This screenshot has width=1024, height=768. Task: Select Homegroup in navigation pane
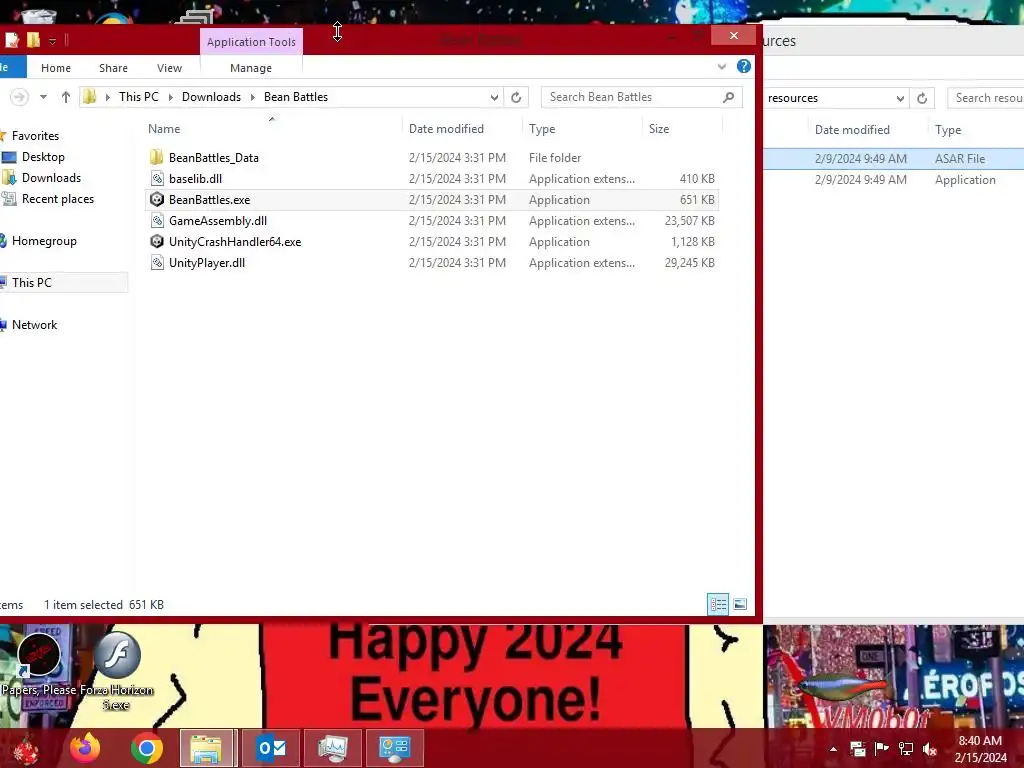click(x=44, y=241)
